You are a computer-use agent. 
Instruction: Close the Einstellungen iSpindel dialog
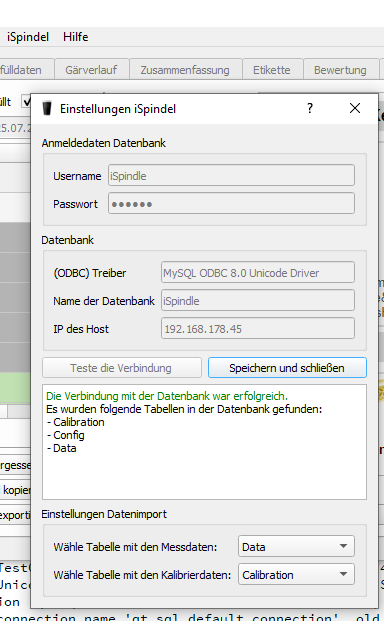tap(355, 108)
